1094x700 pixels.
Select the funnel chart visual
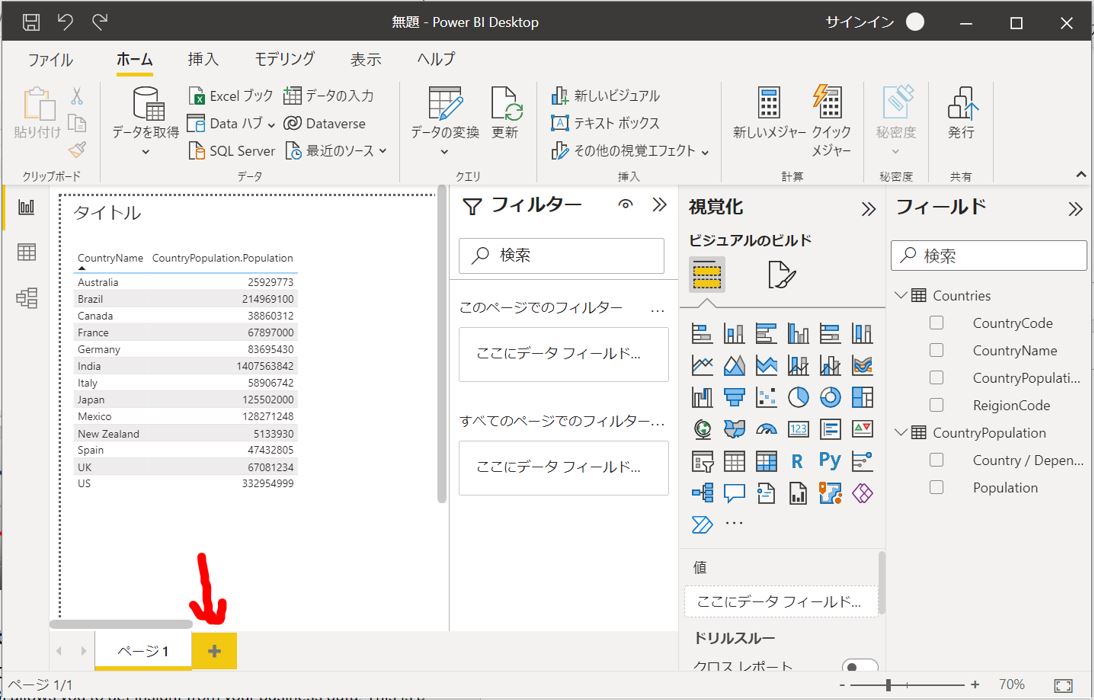[x=734, y=397]
